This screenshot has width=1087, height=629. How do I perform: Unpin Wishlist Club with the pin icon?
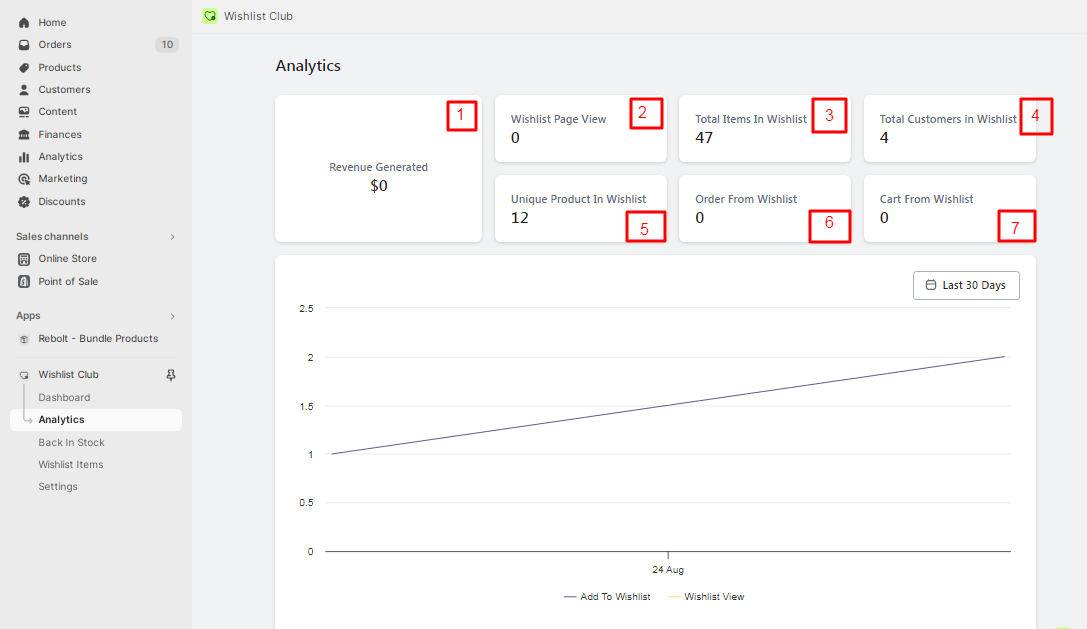coord(171,375)
